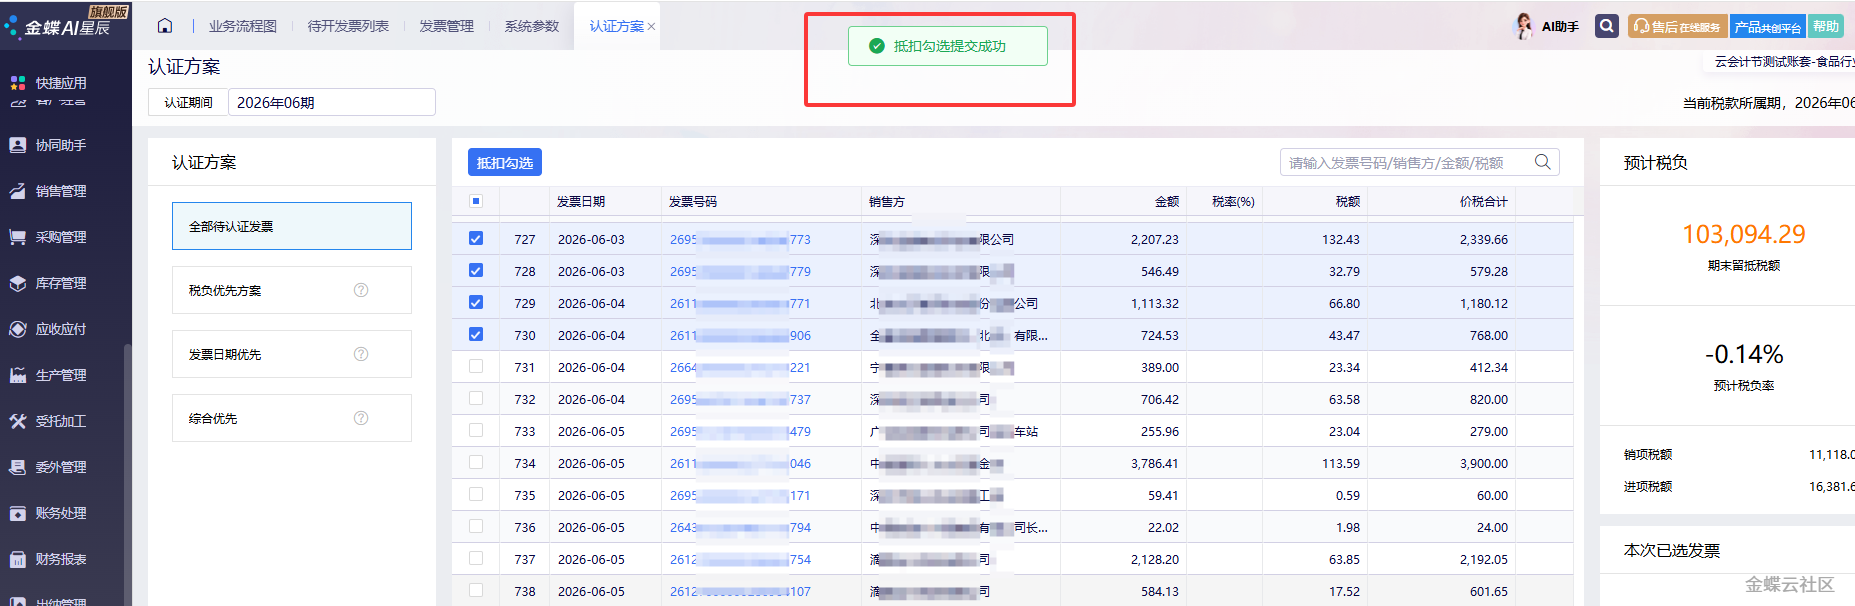Open invoice number link in row 731

(x=740, y=367)
